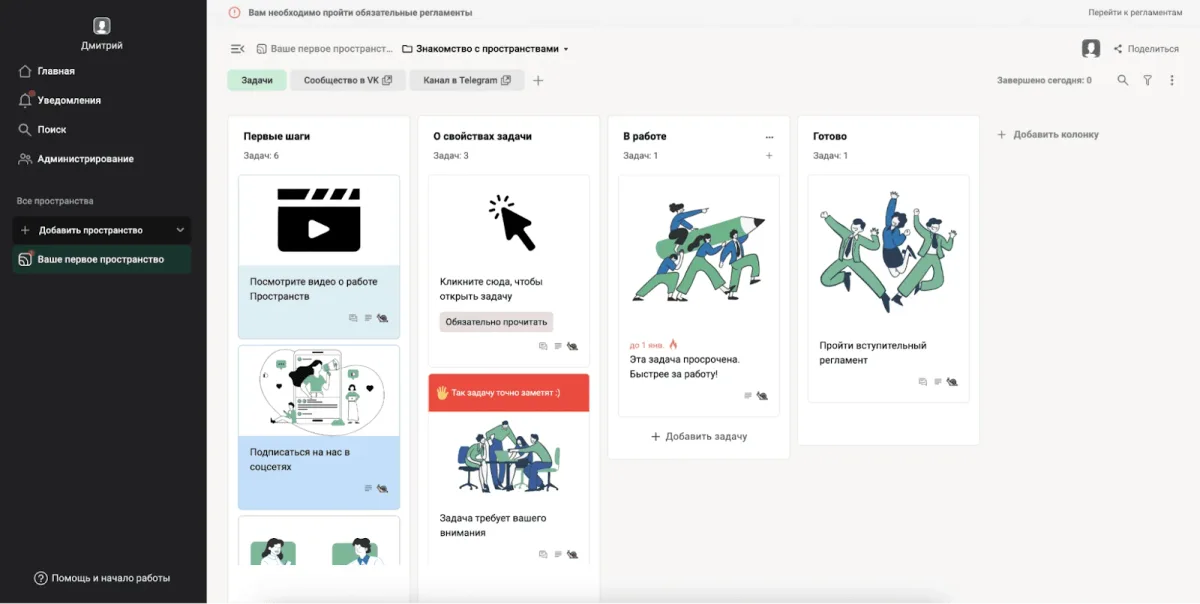
Task: Switch to the «Сообщество в VK» tab
Action: point(347,80)
